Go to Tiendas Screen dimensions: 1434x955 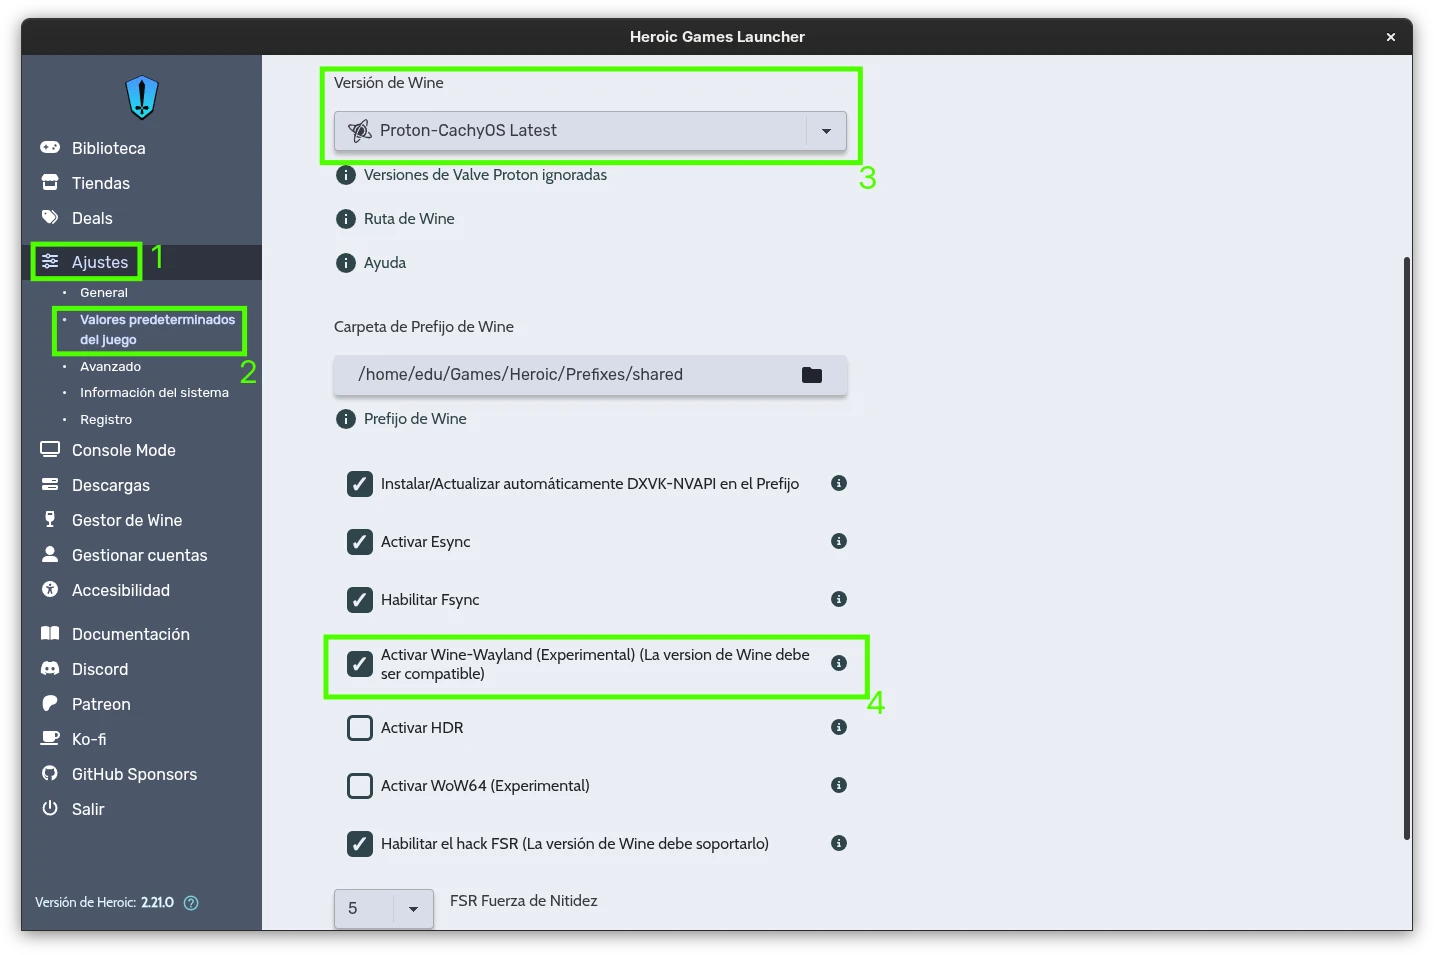tap(101, 183)
